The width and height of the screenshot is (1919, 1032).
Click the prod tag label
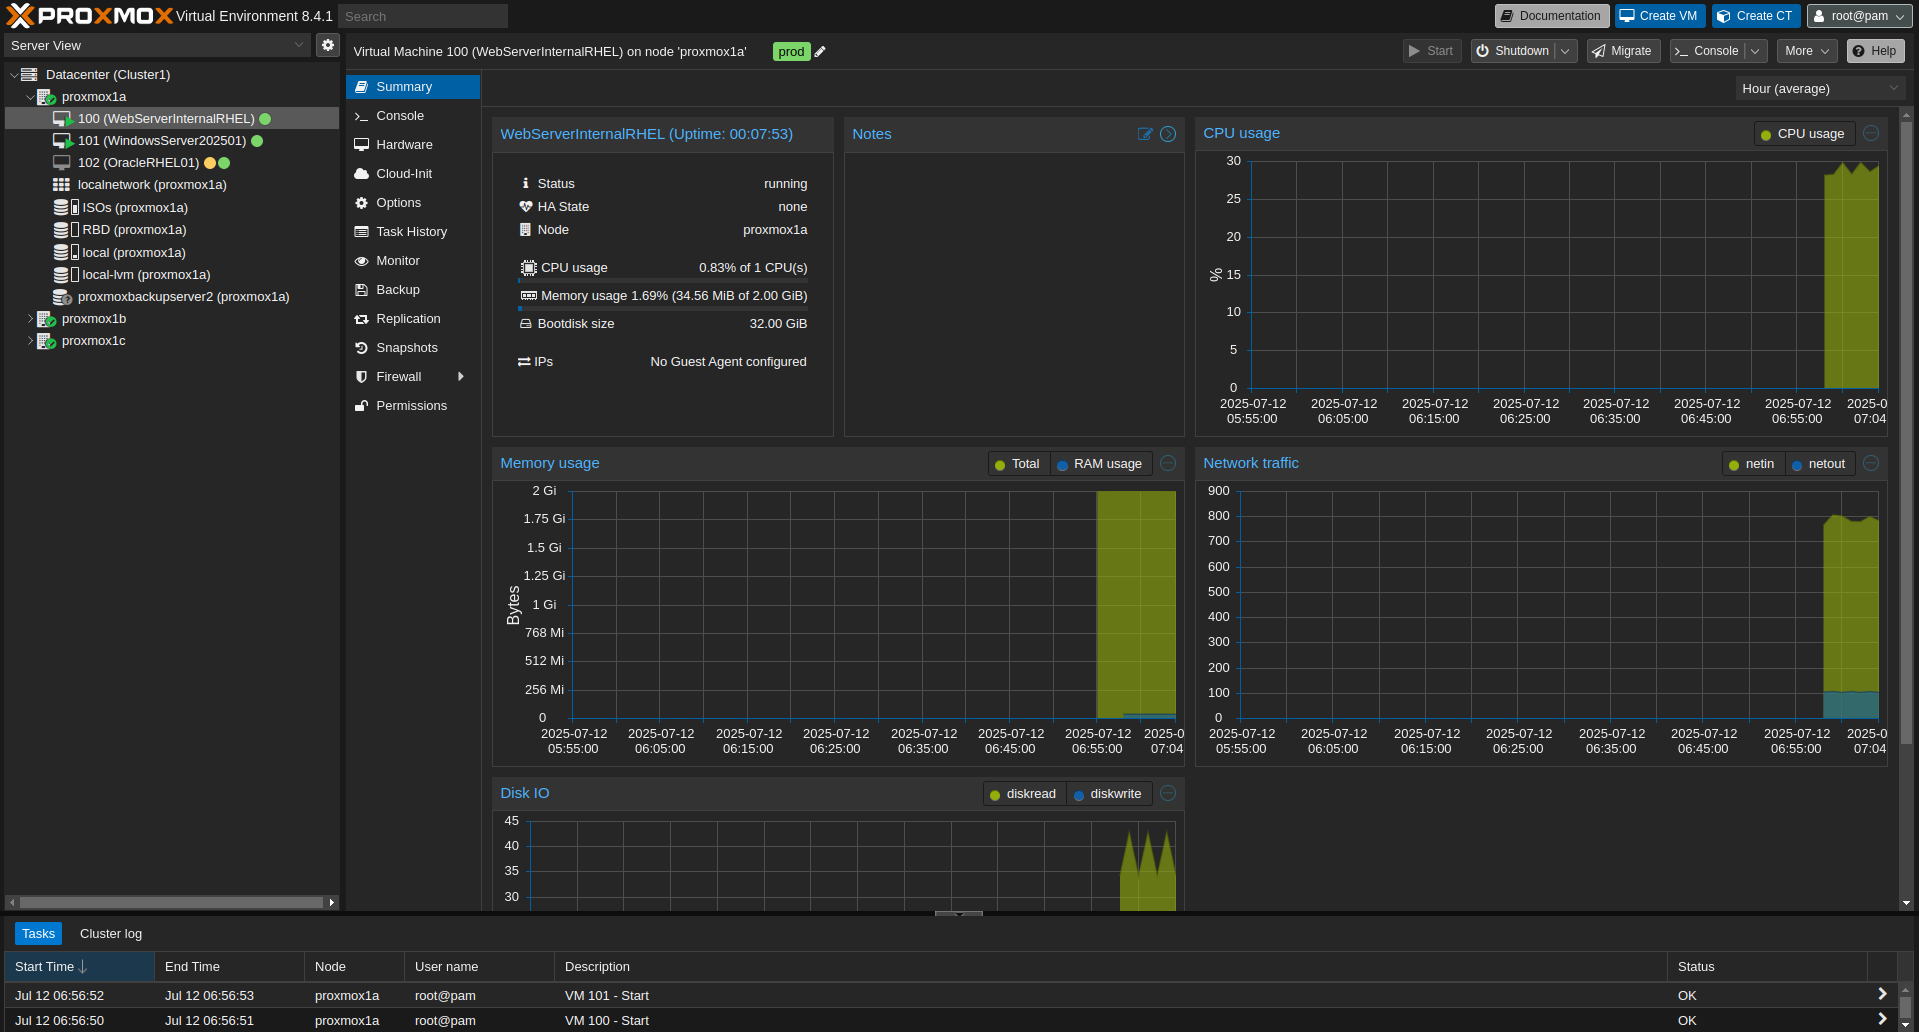[791, 52]
